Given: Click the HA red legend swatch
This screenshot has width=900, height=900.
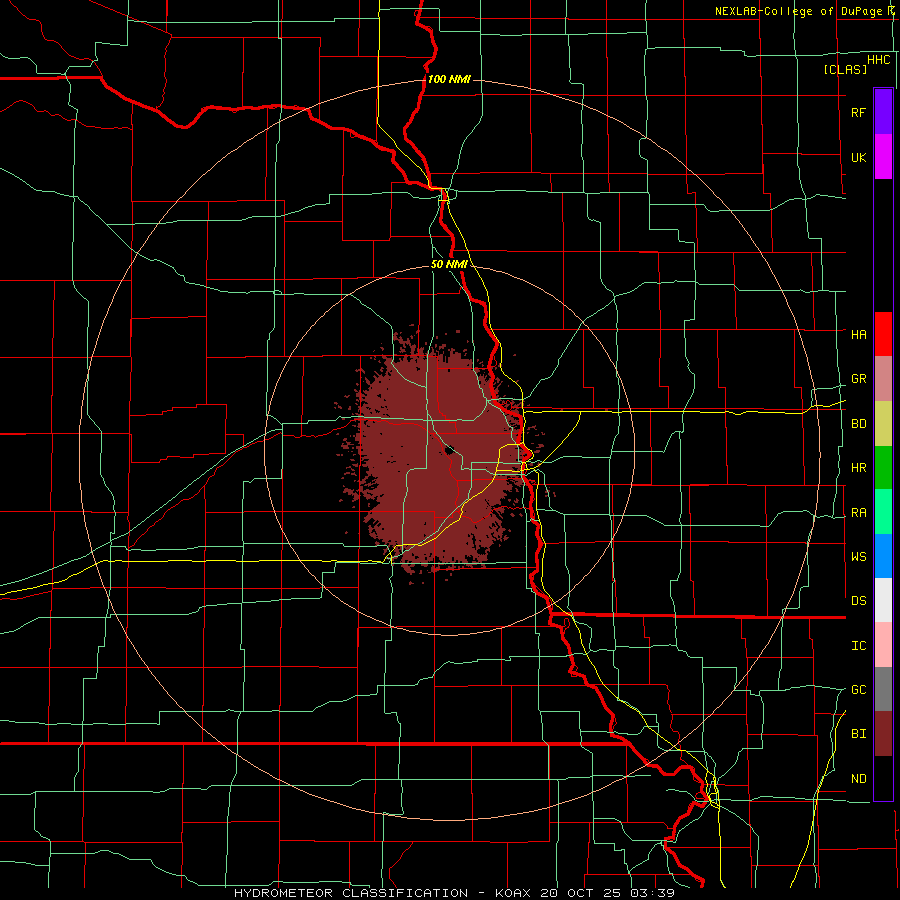Looking at the screenshot, I should (x=883, y=334).
